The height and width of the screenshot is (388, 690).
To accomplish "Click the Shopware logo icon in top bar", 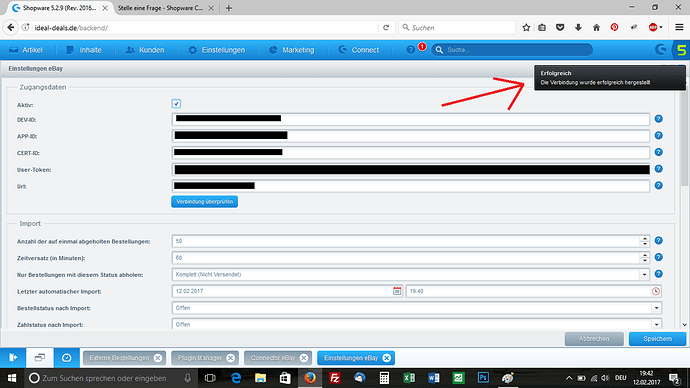I will [661, 50].
